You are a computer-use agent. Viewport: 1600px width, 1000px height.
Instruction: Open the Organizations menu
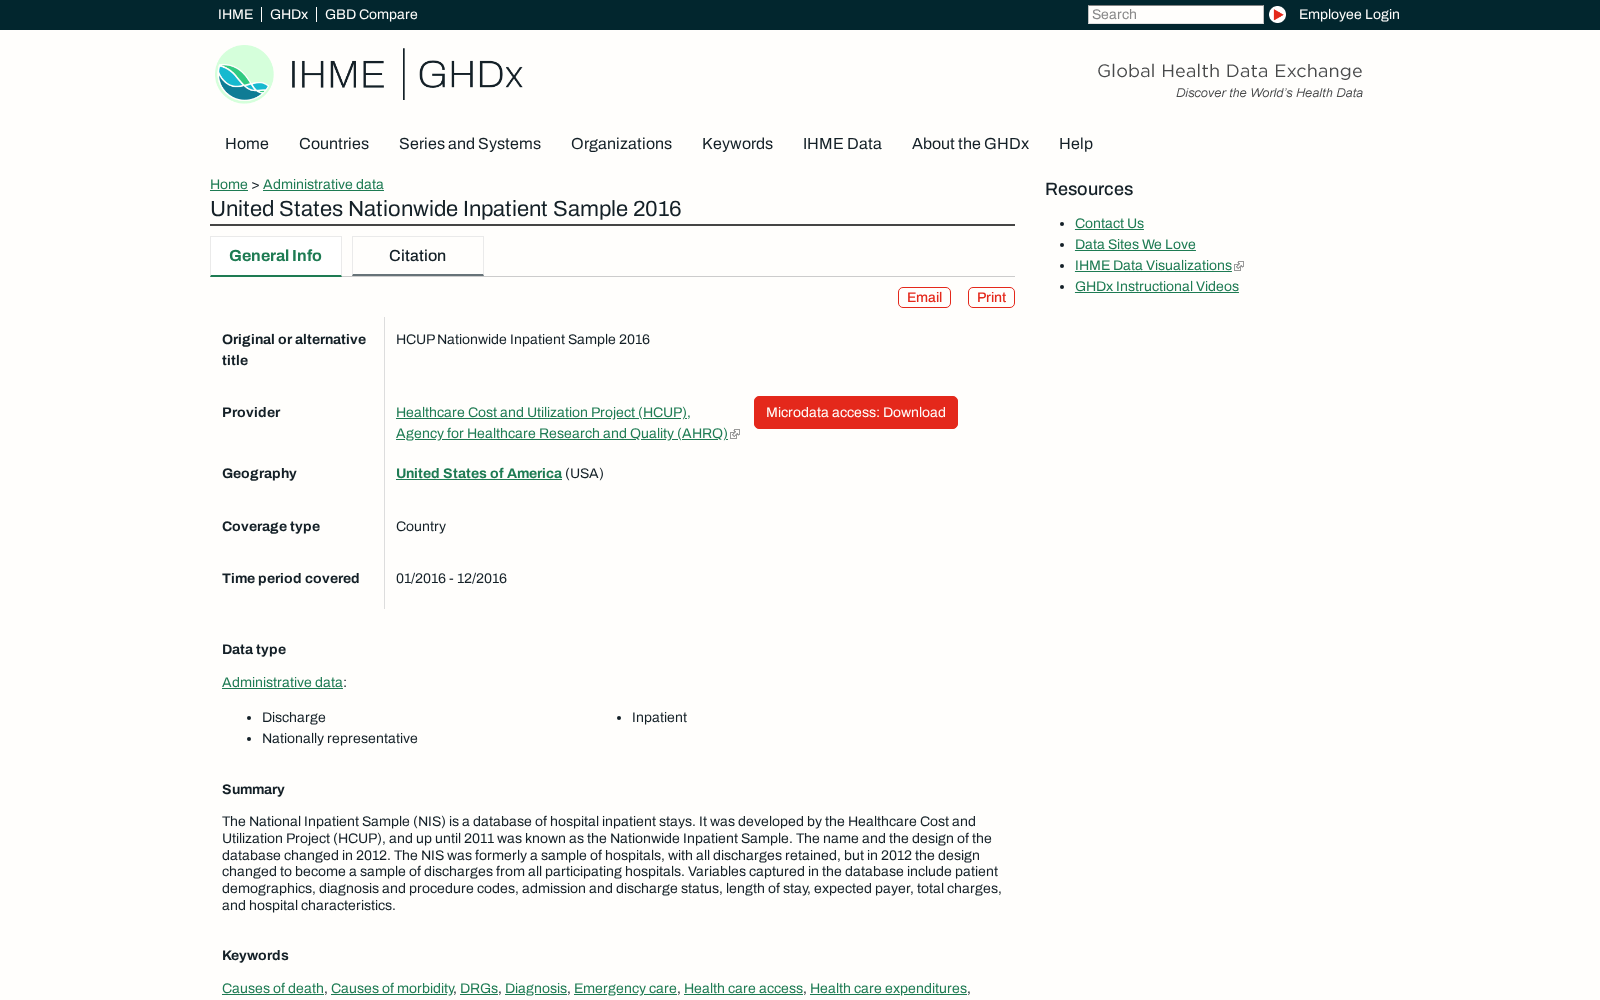(x=621, y=144)
